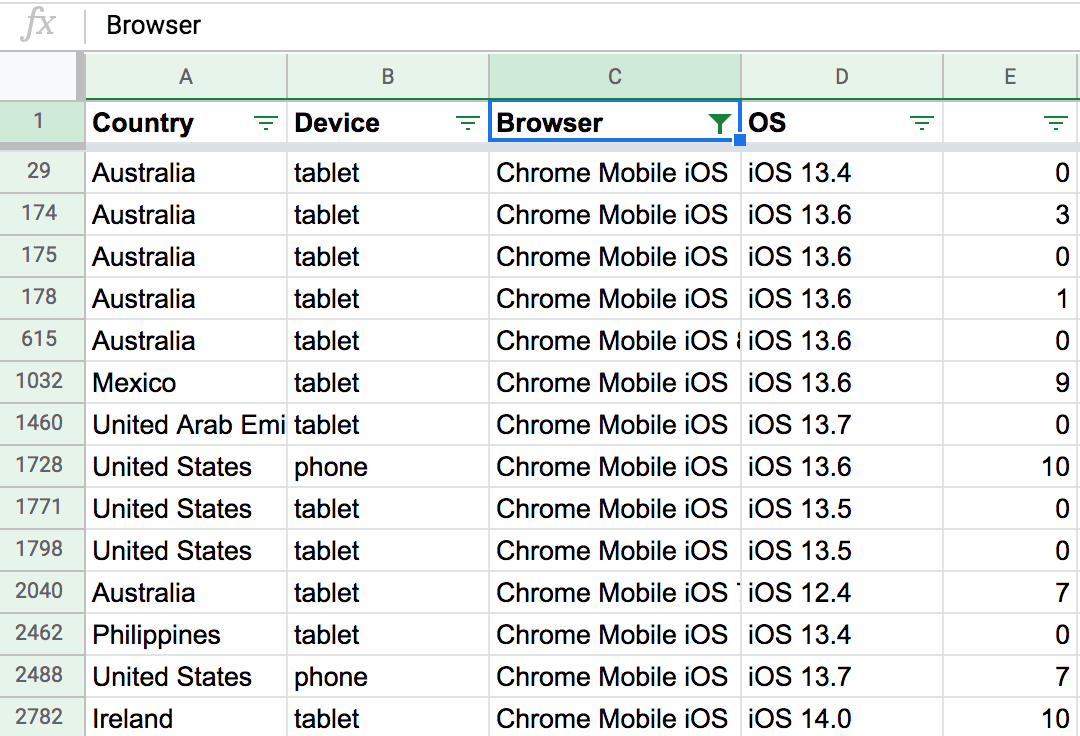
Task: Open the column E filter icon
Action: point(1055,123)
